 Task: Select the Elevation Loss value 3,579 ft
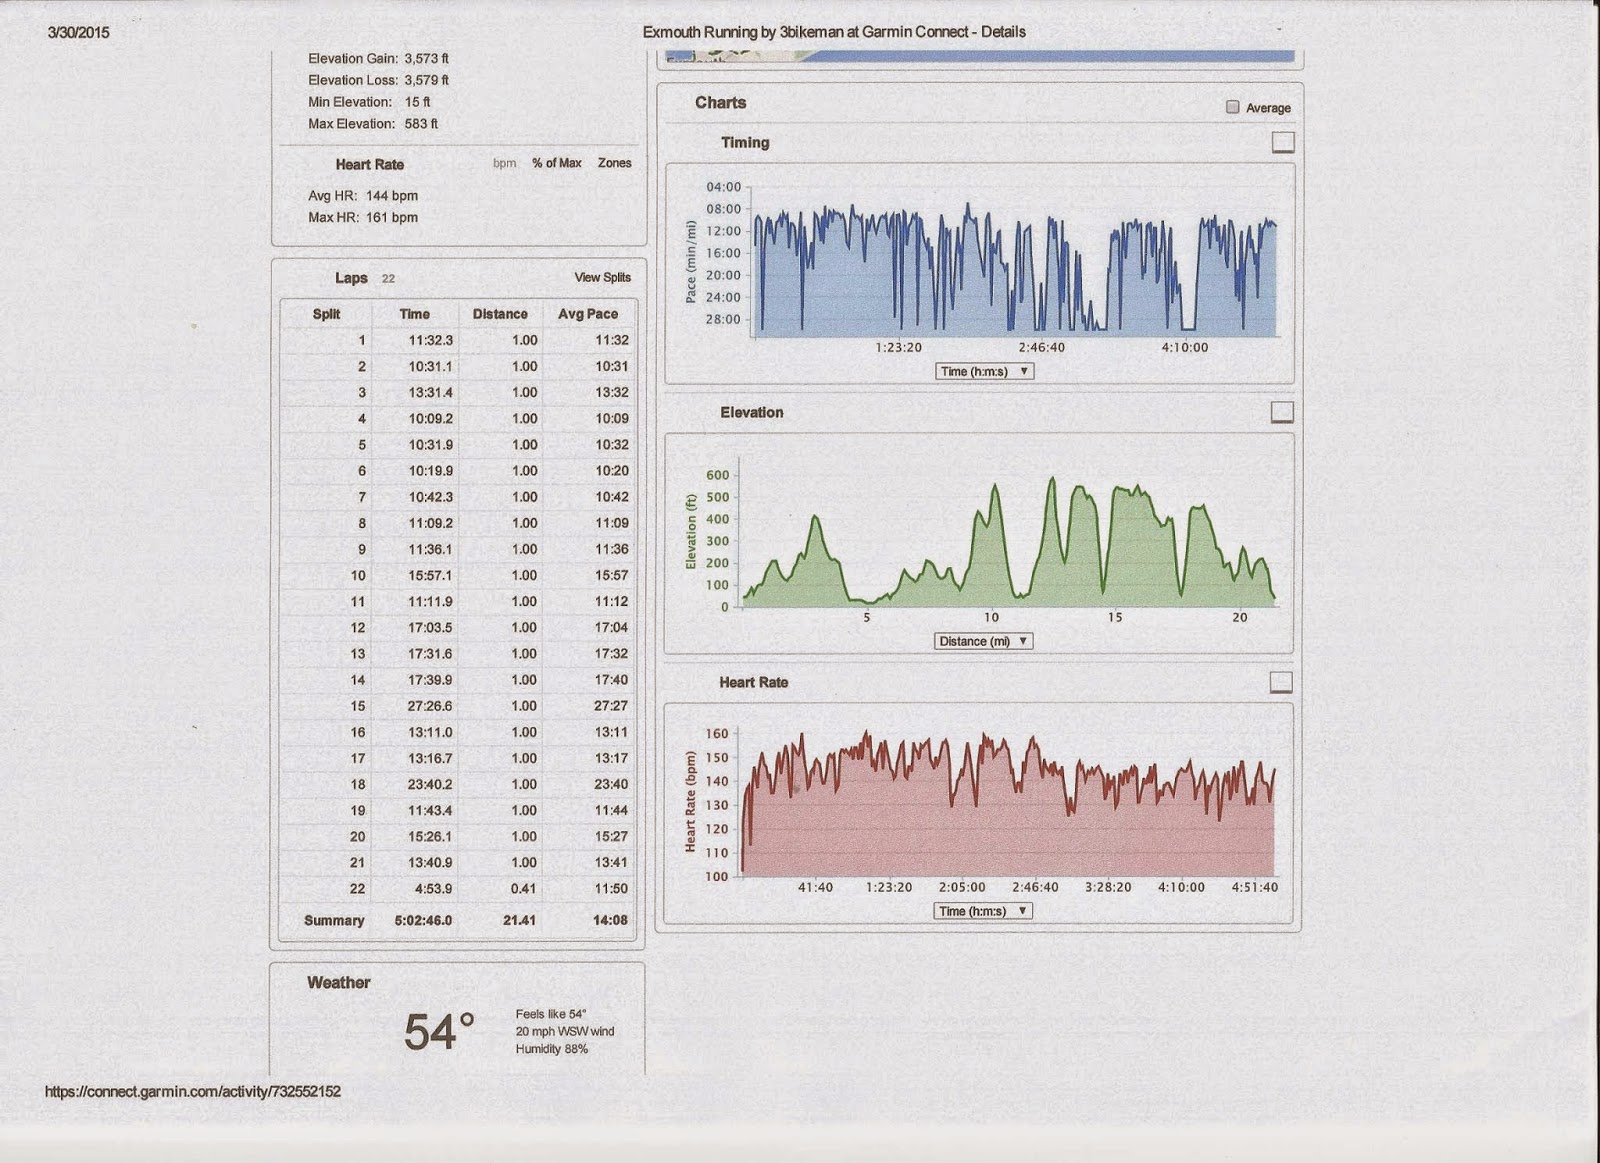(426, 80)
